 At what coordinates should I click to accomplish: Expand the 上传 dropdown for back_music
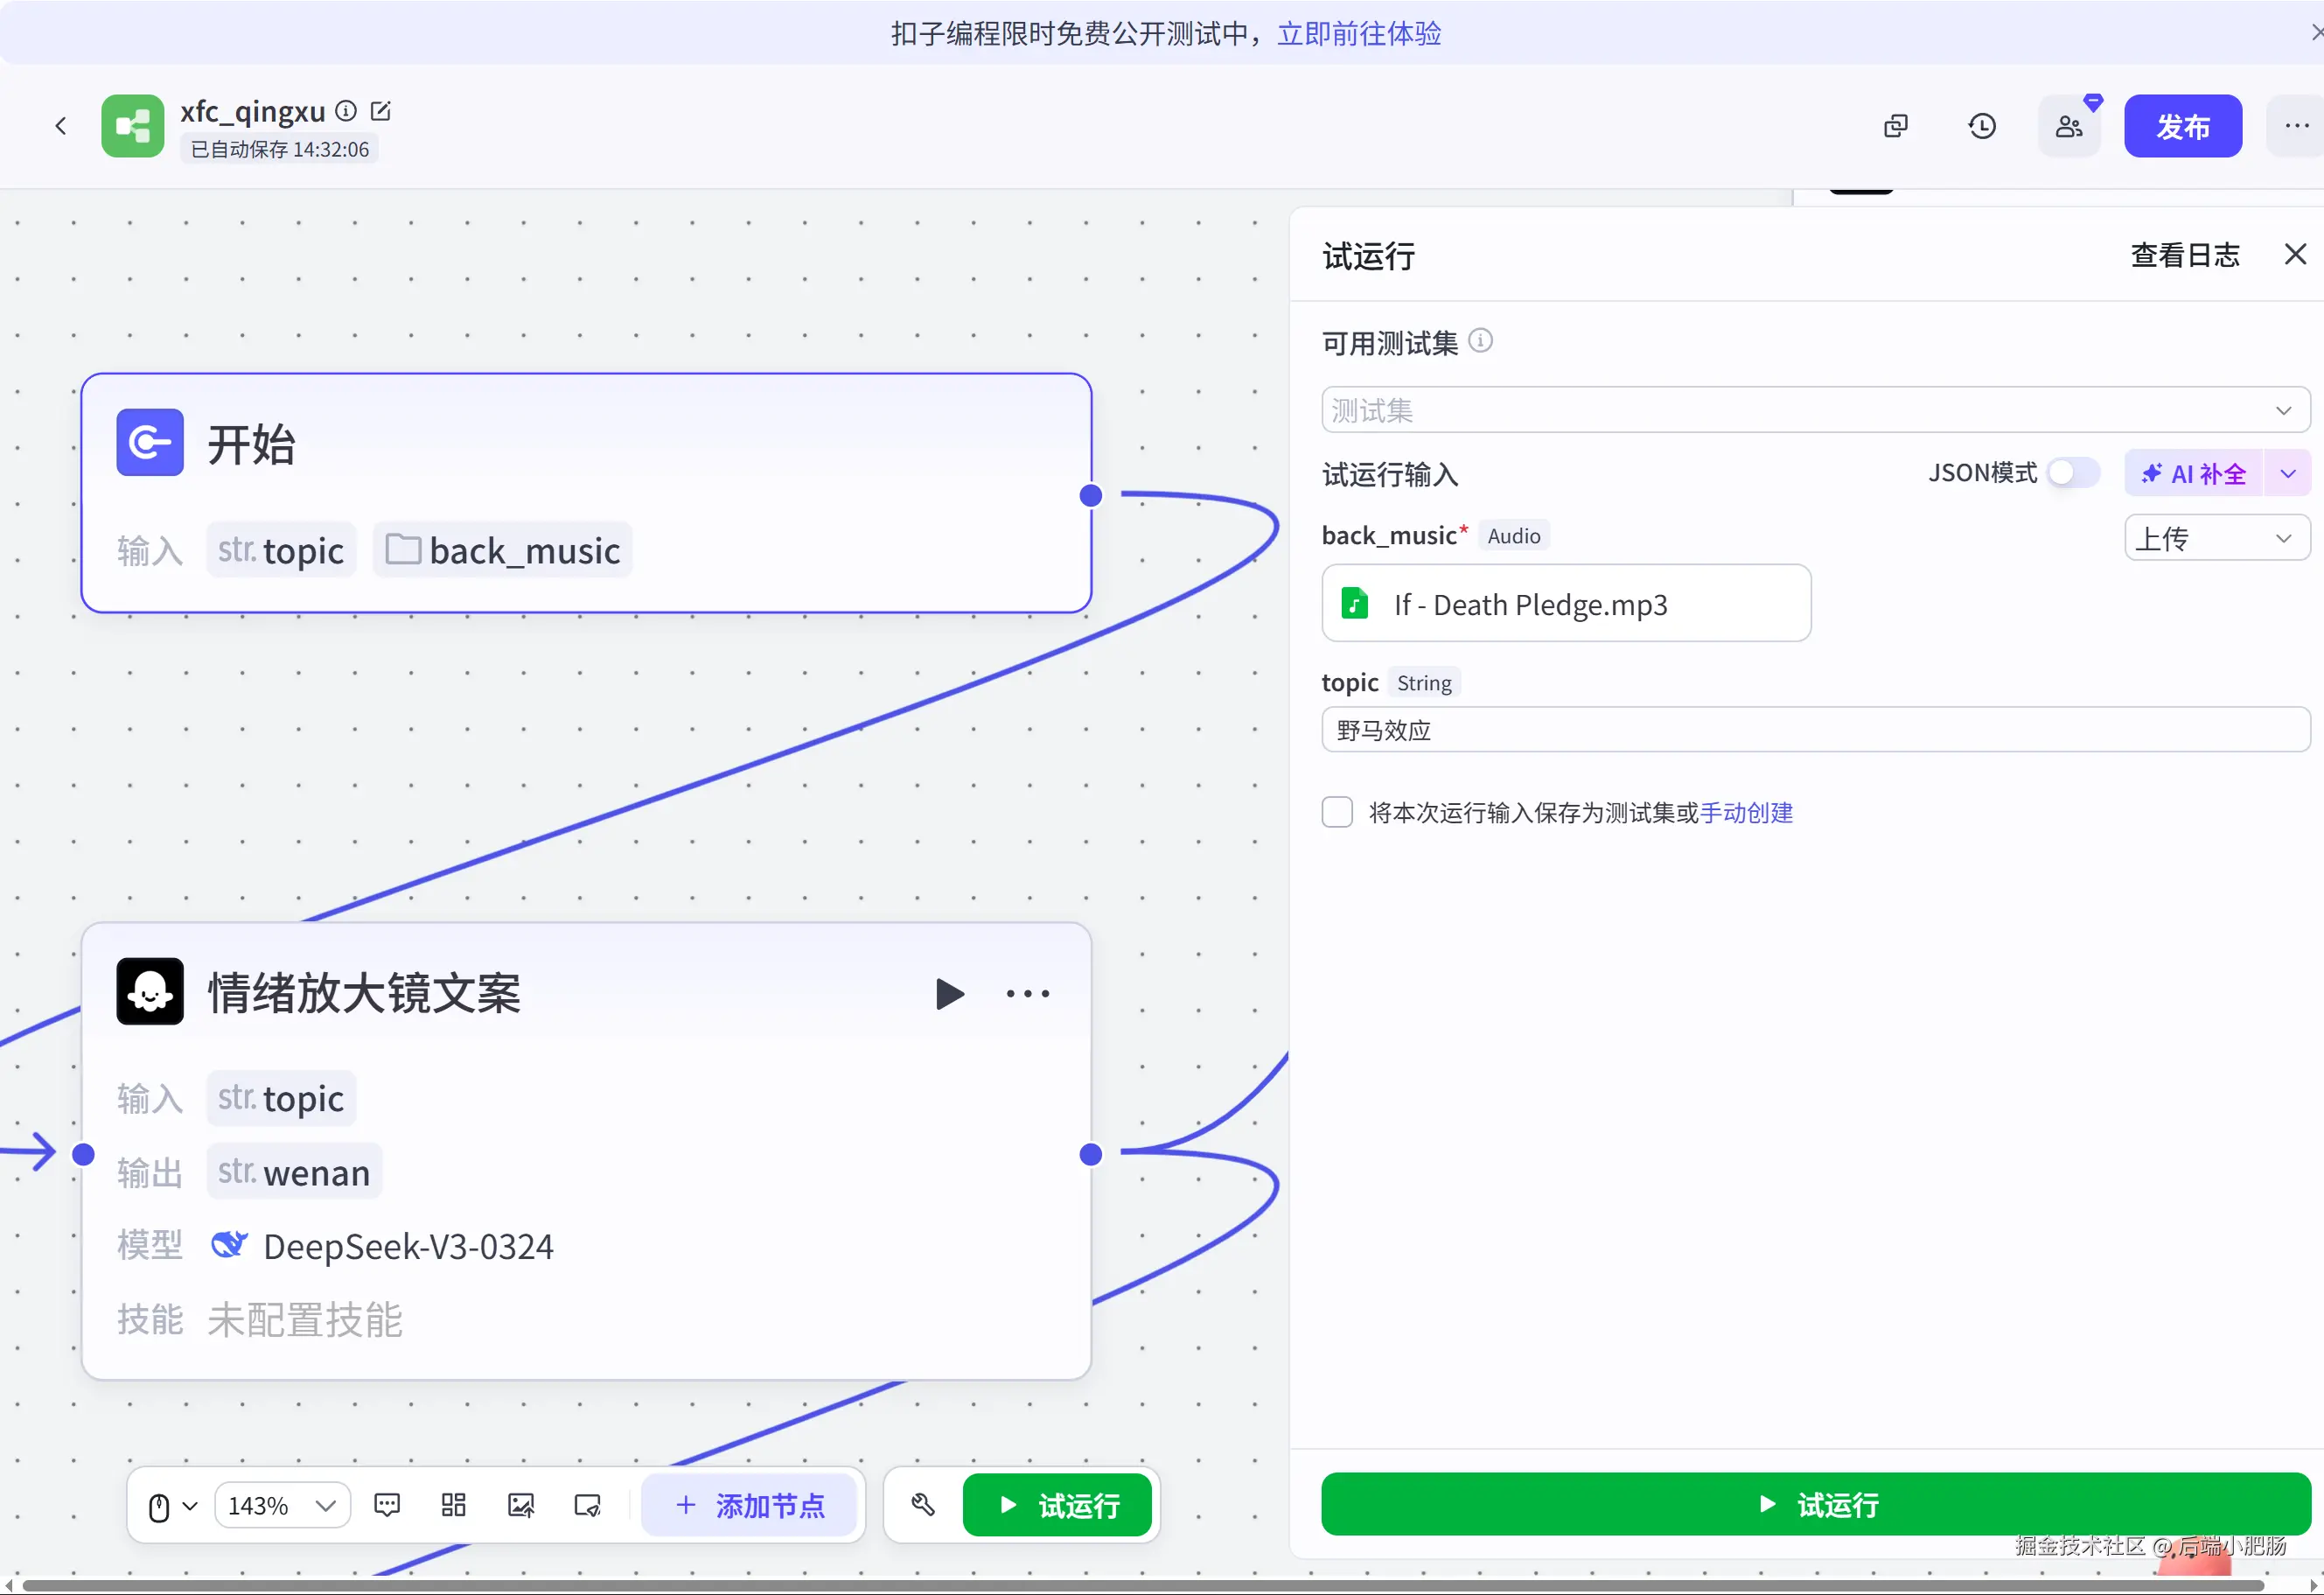pyautogui.click(x=2216, y=538)
